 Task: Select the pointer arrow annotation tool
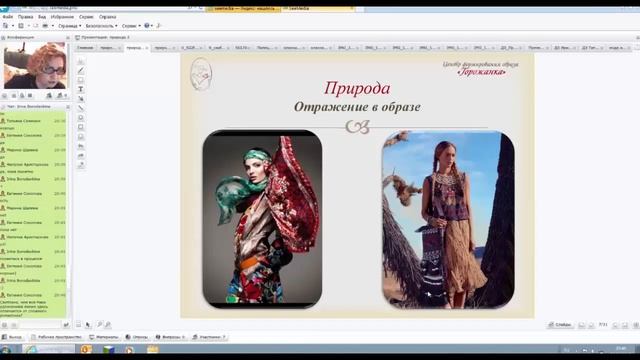pyautogui.click(x=81, y=99)
